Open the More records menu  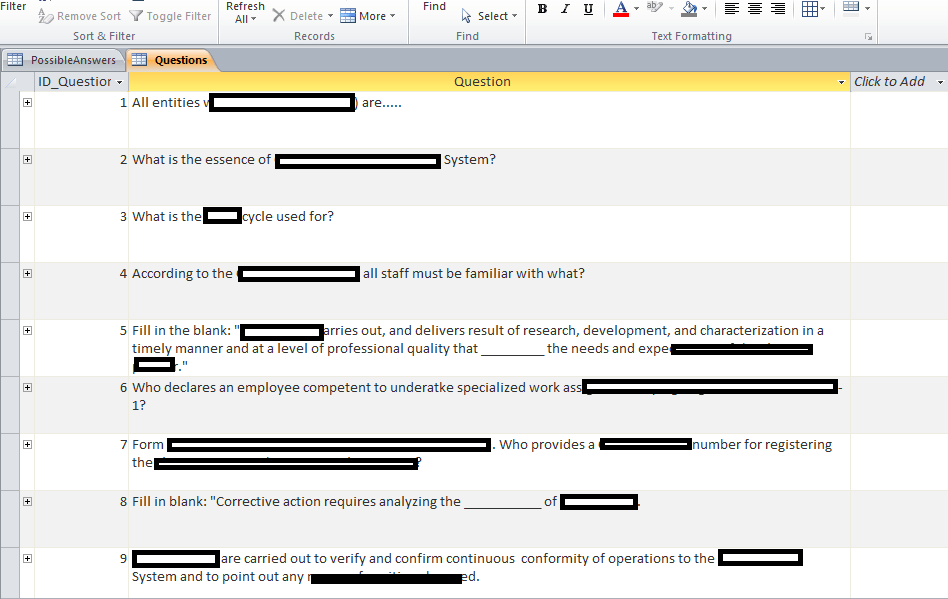pyautogui.click(x=368, y=16)
